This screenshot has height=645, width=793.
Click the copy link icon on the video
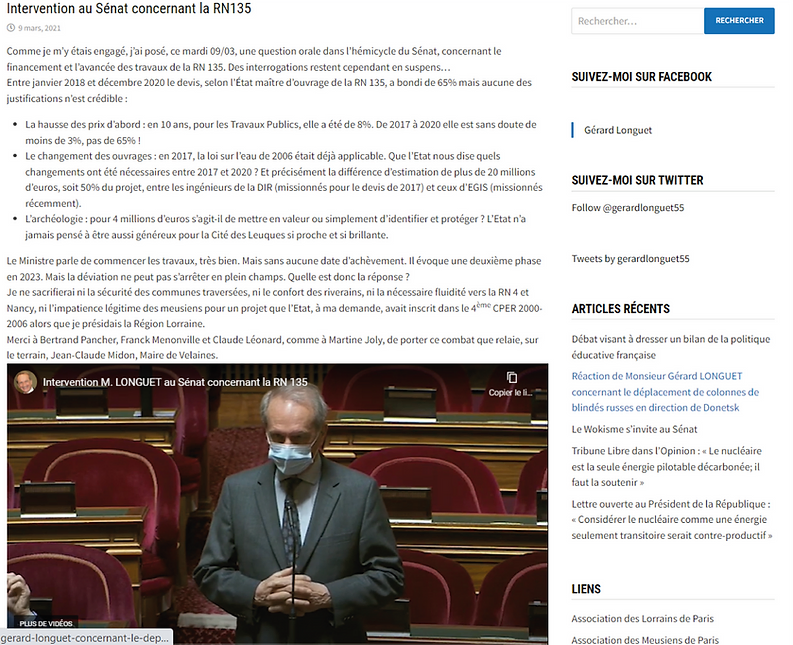[x=512, y=378]
